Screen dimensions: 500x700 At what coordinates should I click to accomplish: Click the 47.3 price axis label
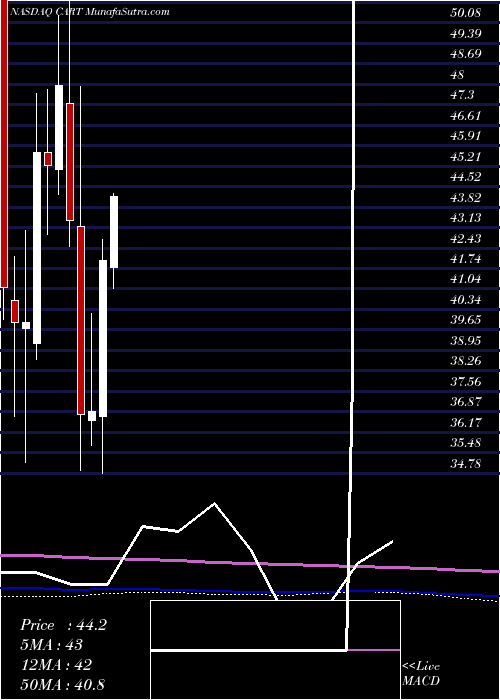462,95
